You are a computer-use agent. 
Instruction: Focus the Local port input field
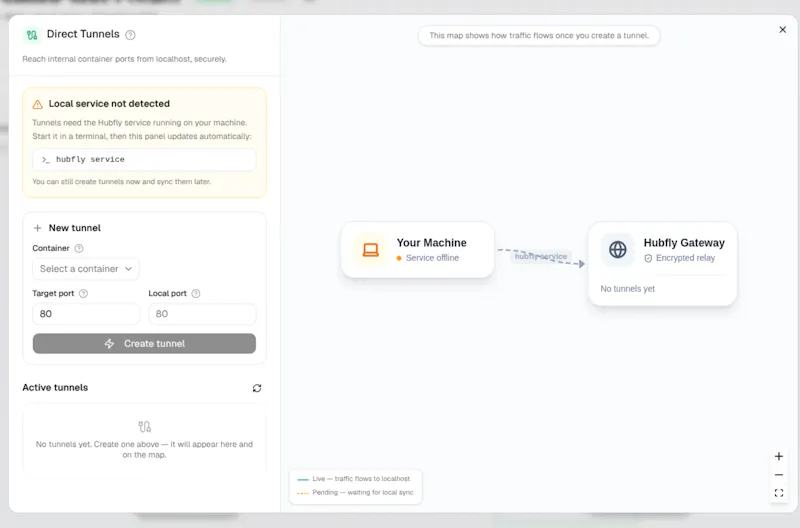click(202, 314)
